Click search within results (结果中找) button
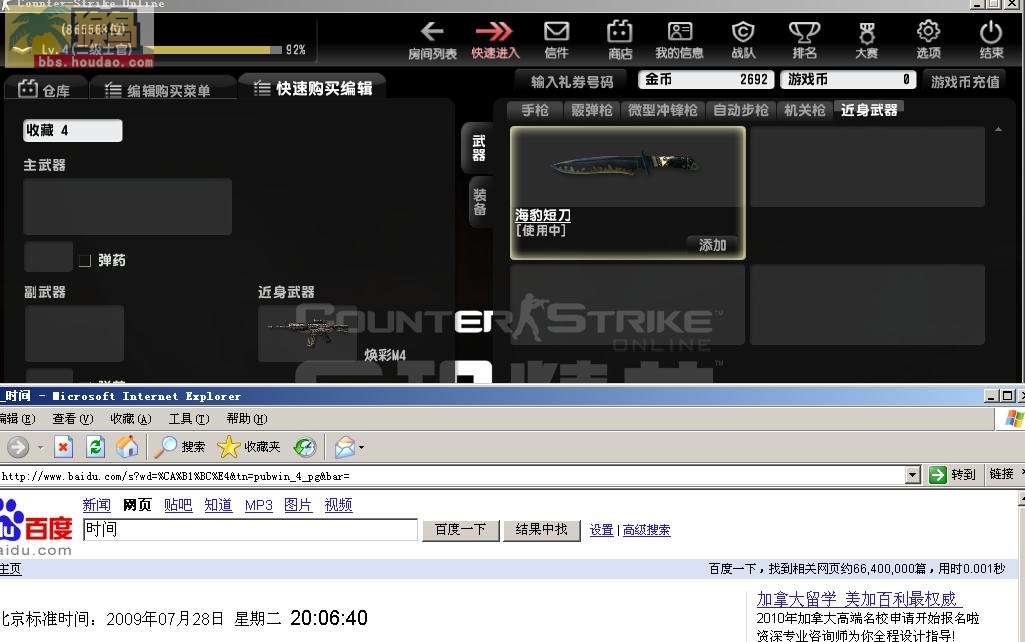 [x=541, y=530]
